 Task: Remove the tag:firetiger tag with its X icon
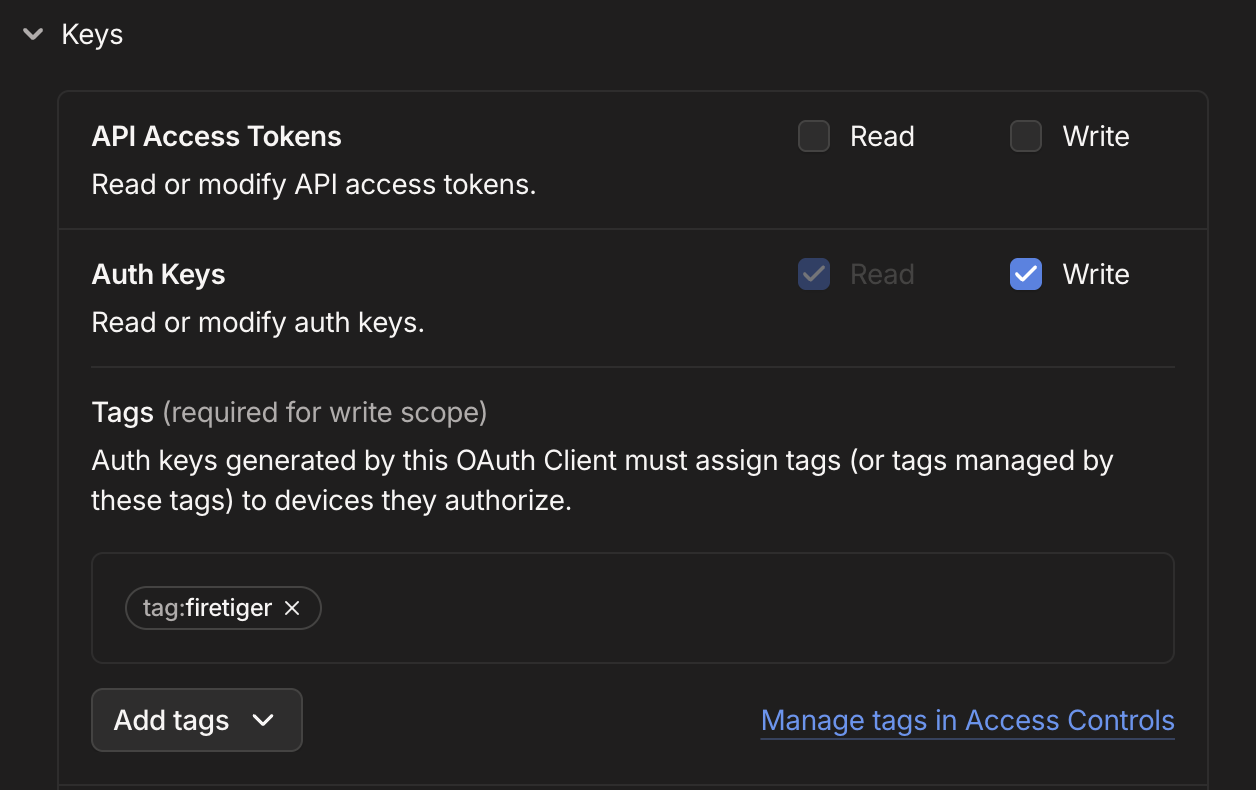pos(292,608)
